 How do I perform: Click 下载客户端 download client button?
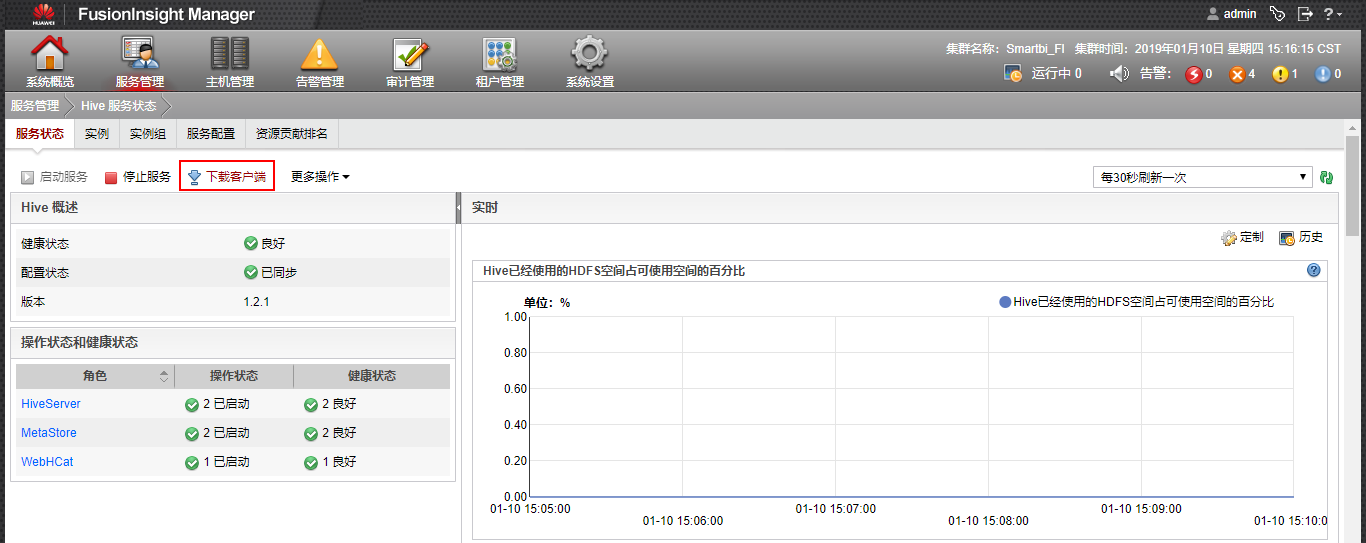point(227,177)
